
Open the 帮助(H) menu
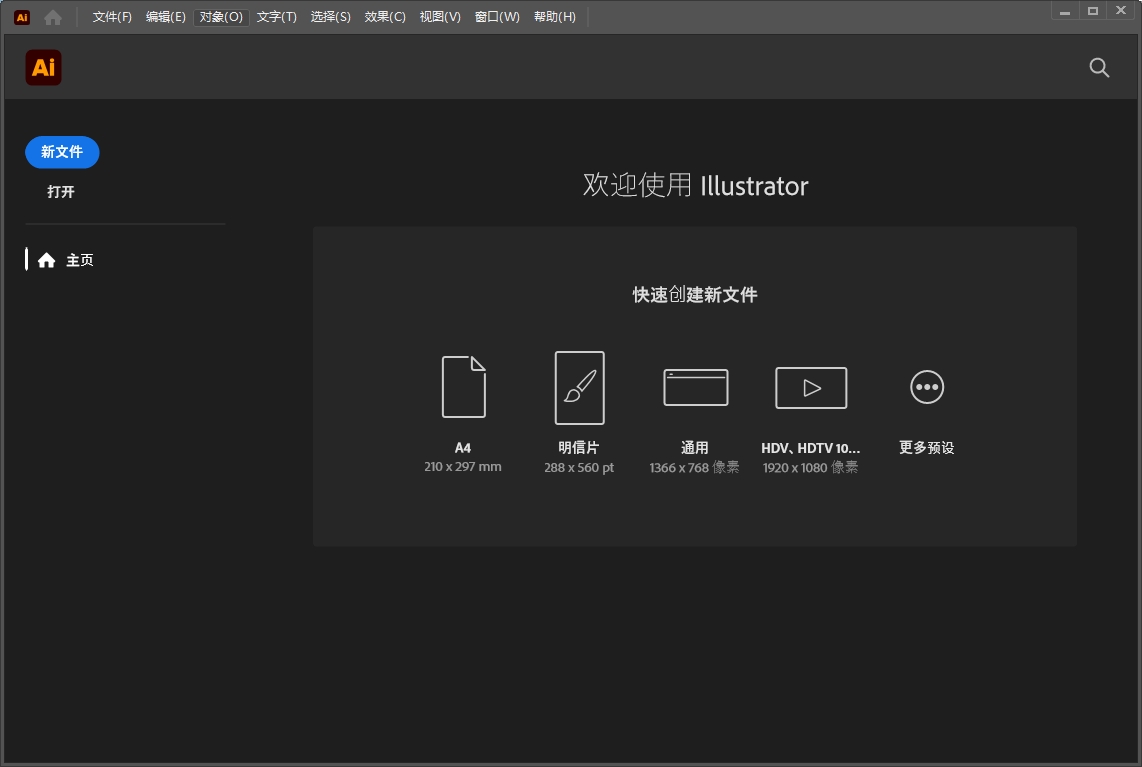[x=554, y=16]
